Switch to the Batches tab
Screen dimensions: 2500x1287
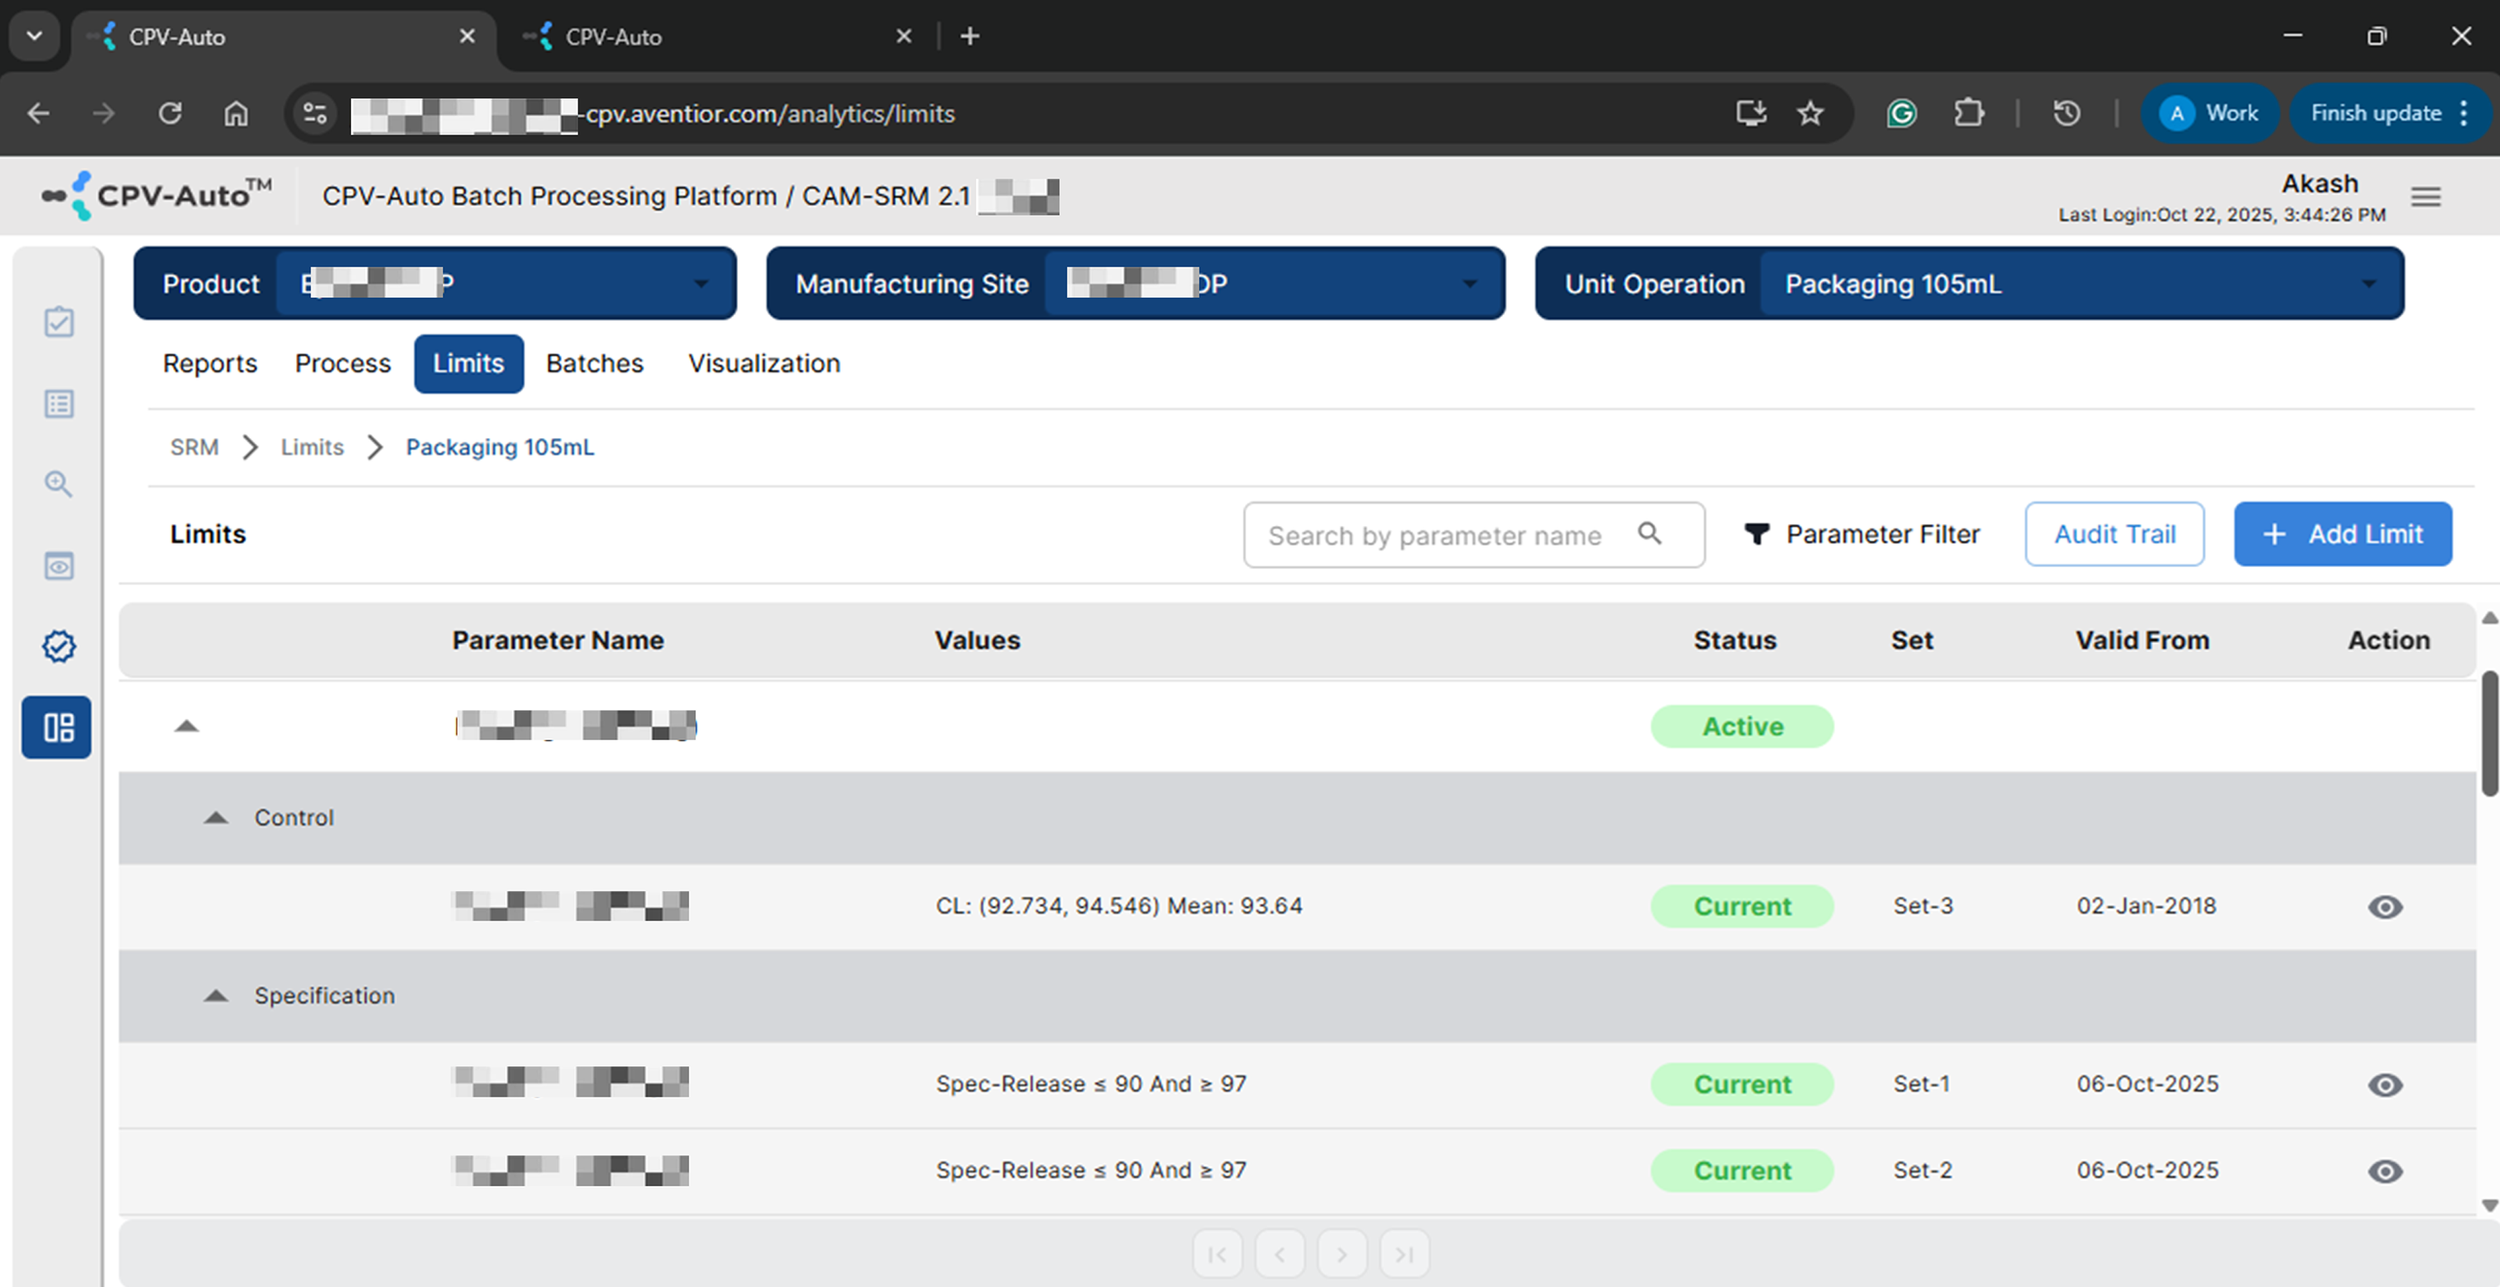click(594, 363)
